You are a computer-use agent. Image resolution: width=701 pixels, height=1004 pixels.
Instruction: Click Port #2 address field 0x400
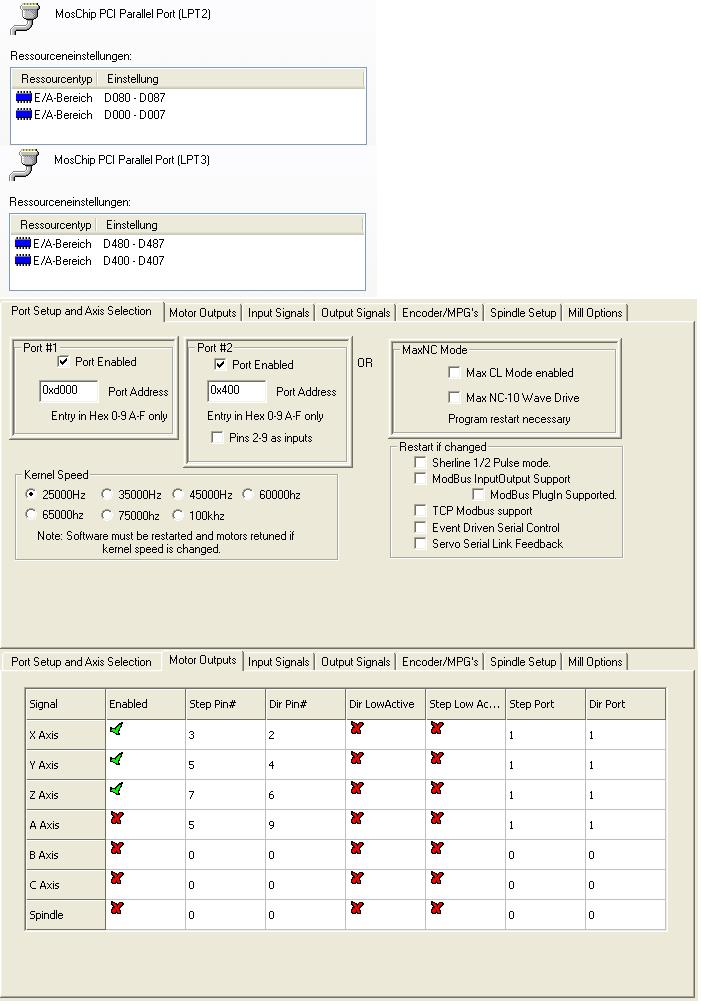236,391
